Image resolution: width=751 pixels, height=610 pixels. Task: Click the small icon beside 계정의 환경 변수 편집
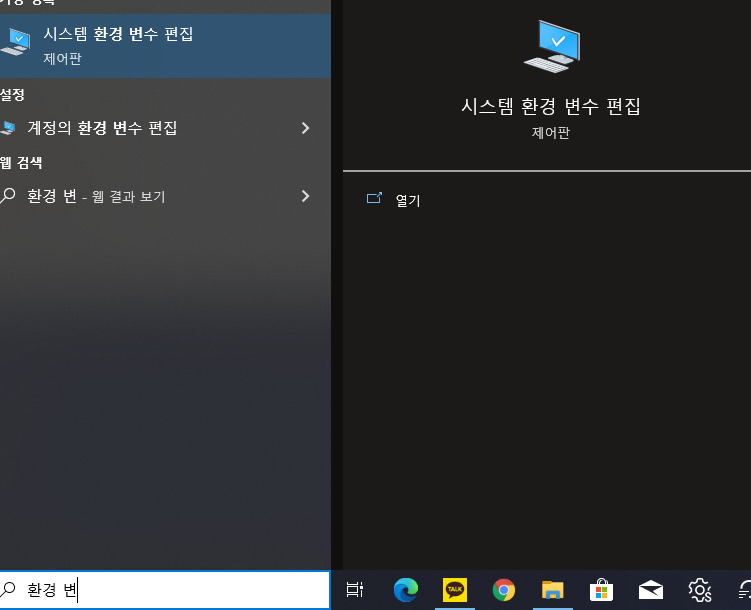(x=8, y=128)
